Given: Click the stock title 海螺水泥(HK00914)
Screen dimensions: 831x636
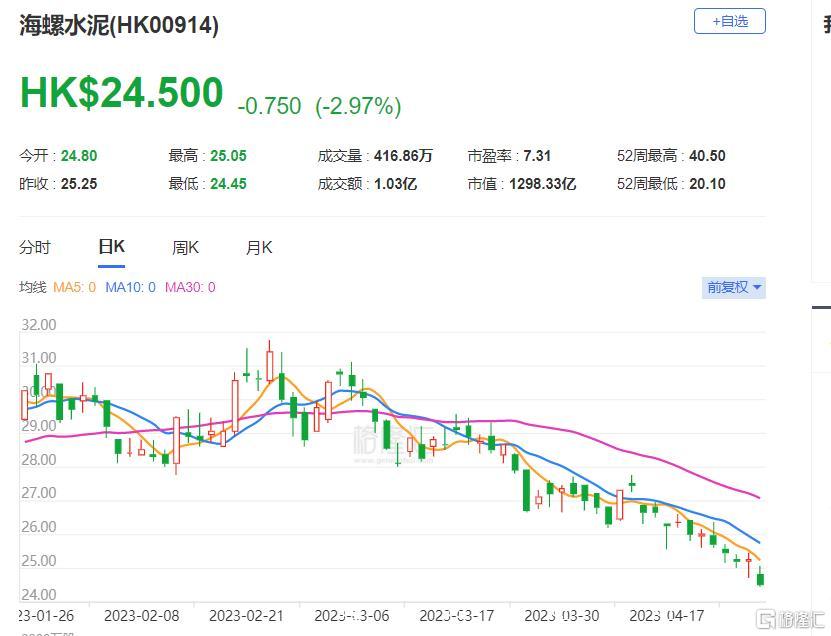Looking at the screenshot, I should pos(119,25).
